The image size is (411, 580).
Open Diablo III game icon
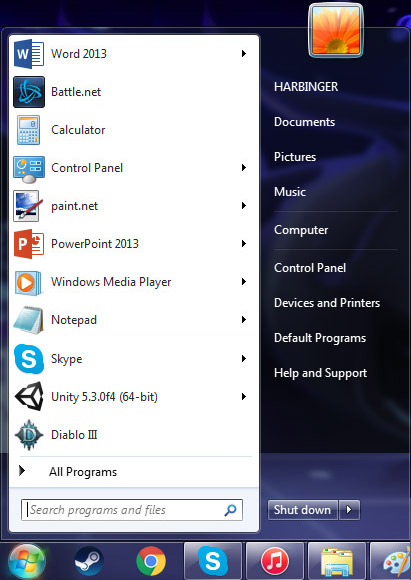(x=29, y=435)
